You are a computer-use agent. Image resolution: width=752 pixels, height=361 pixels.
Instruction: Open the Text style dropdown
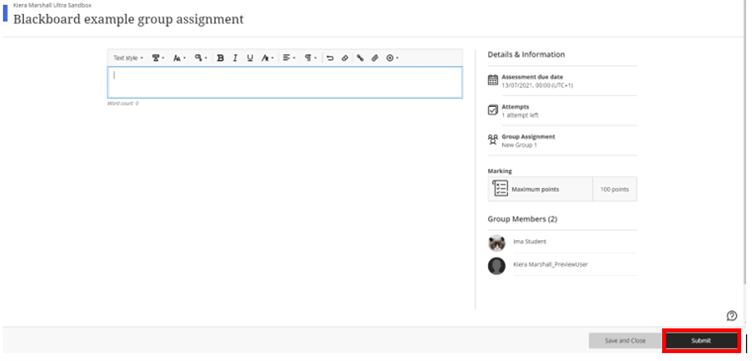click(128, 58)
